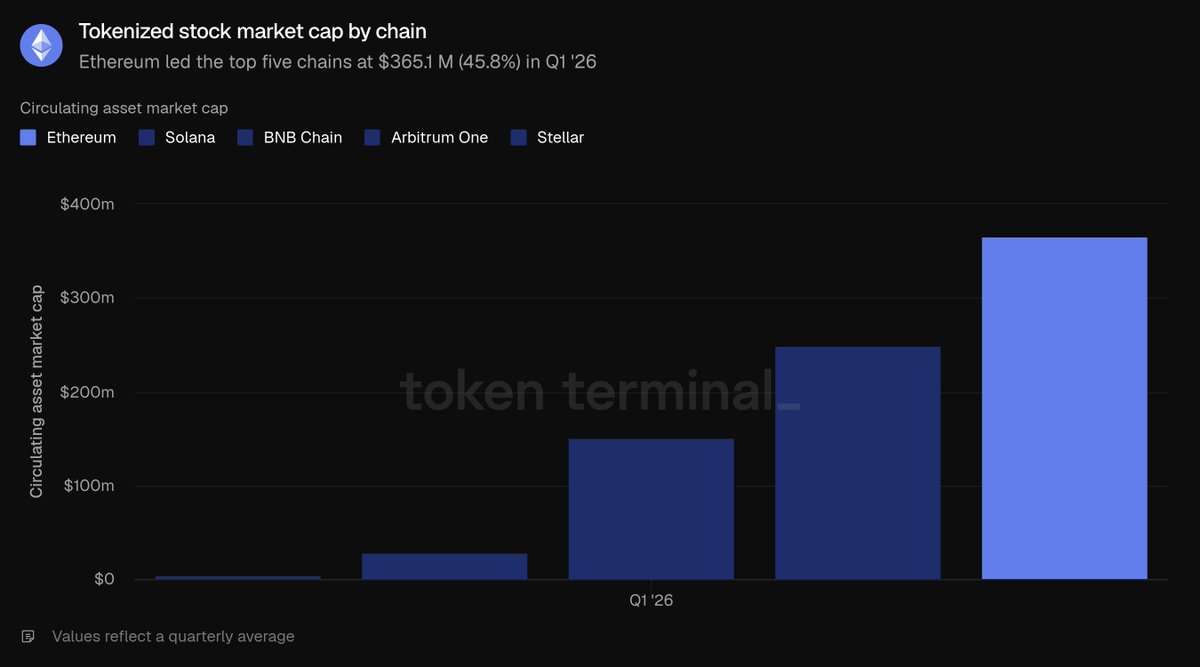Image resolution: width=1200 pixels, height=667 pixels.
Task: Click the note icon beside quarterly average
Action: [x=28, y=636]
